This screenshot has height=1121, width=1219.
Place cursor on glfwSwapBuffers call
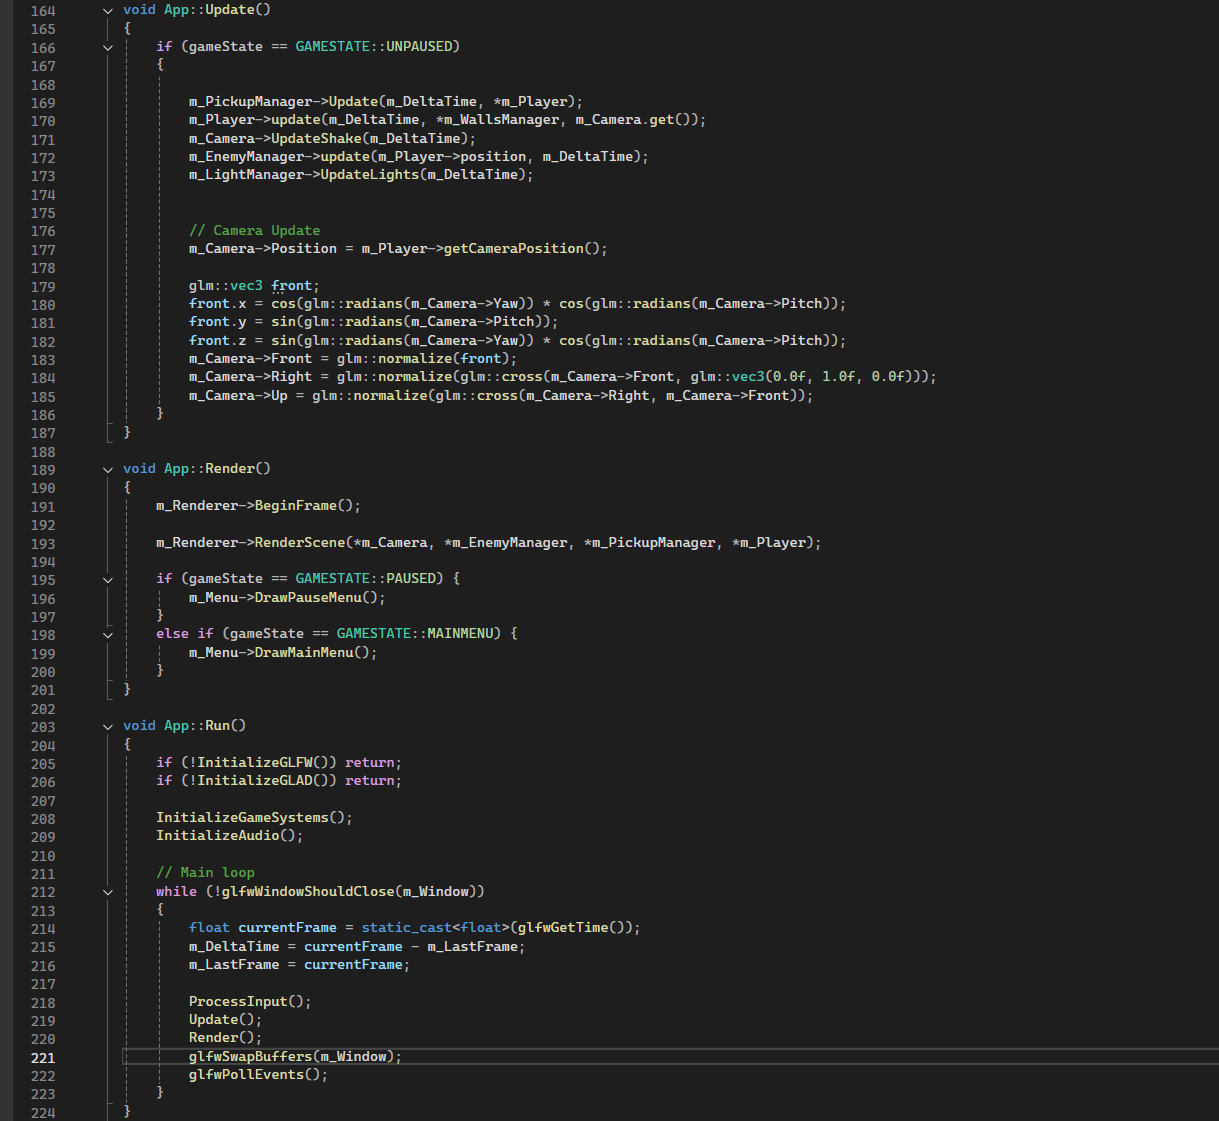click(x=250, y=1056)
